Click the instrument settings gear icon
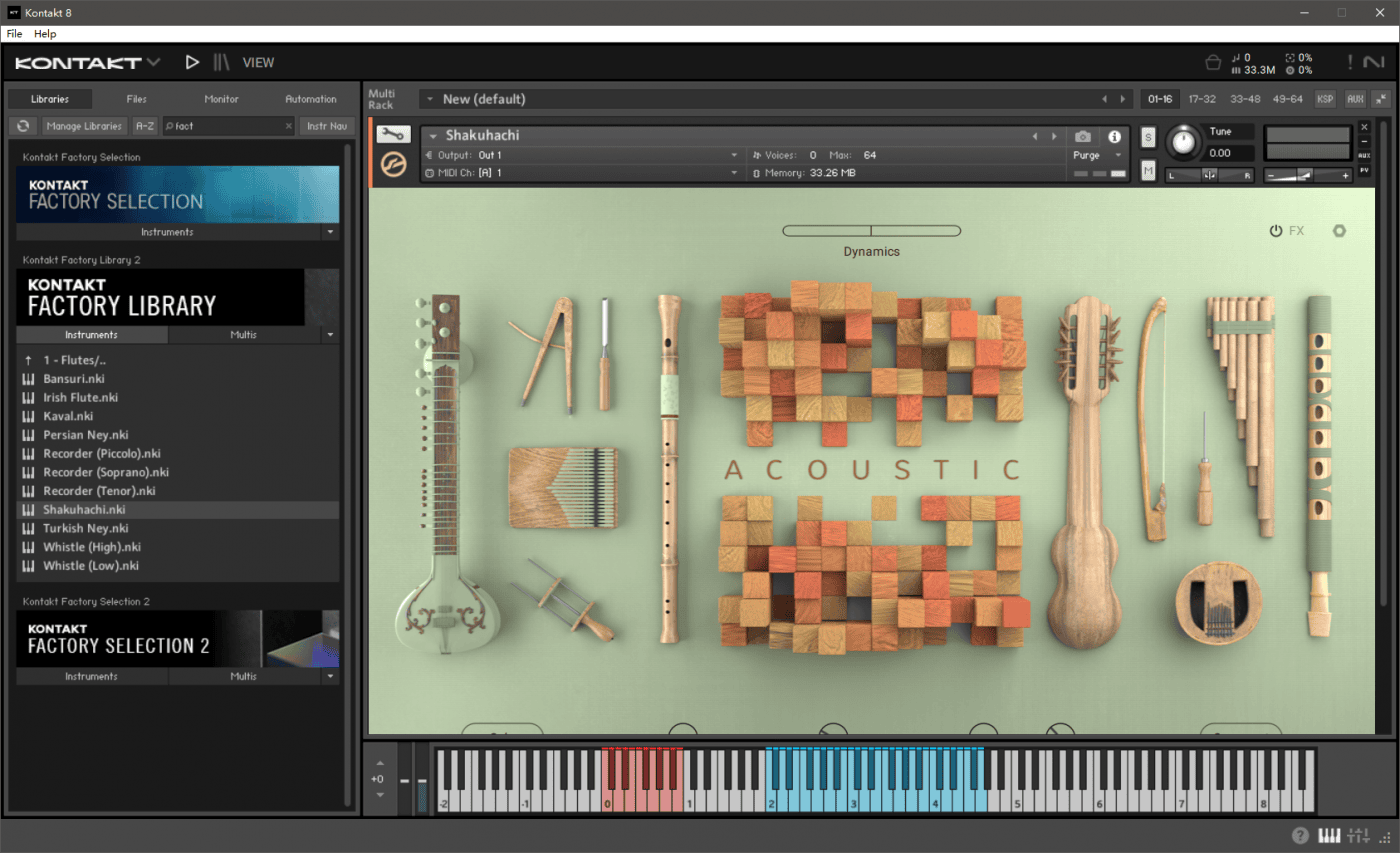The height and width of the screenshot is (853, 1400). pyautogui.click(x=1339, y=231)
